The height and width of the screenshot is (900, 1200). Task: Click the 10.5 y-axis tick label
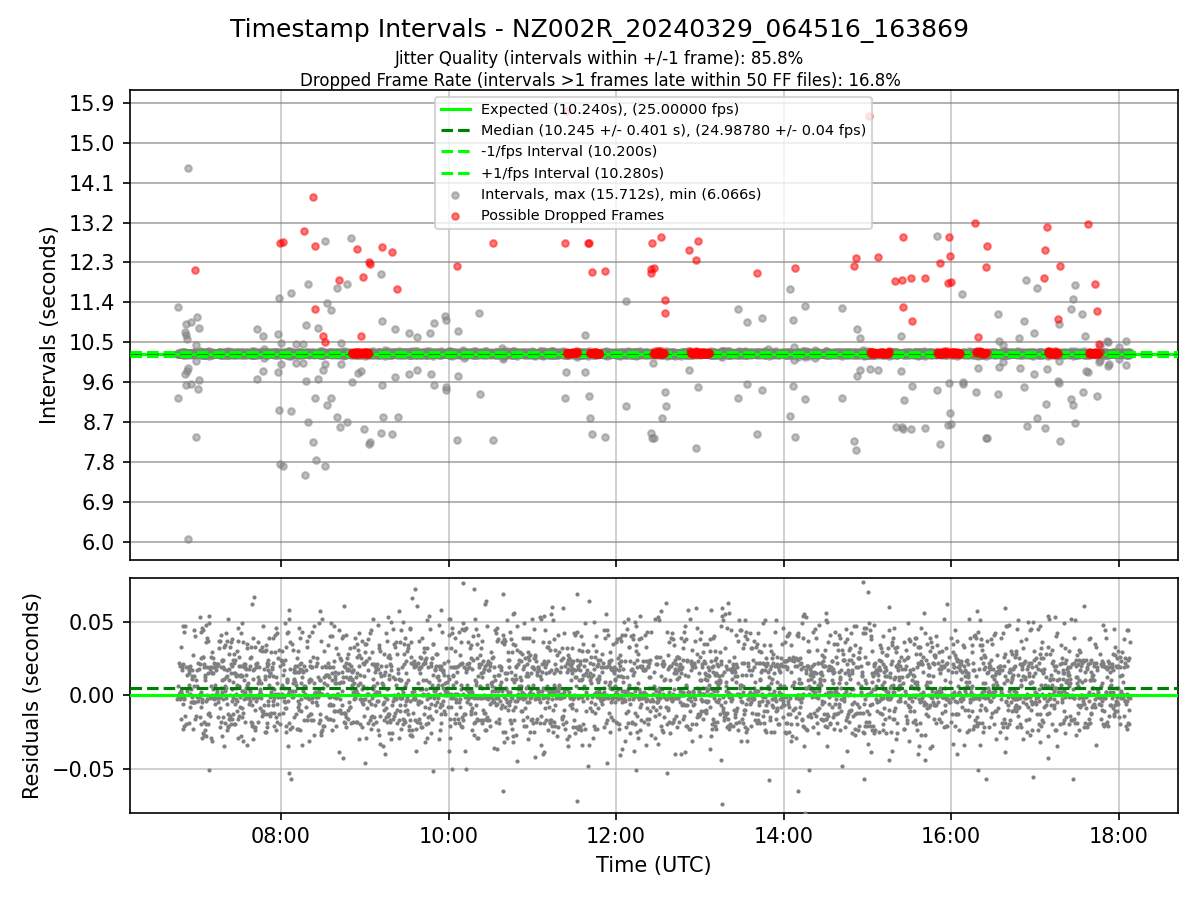tap(96, 343)
